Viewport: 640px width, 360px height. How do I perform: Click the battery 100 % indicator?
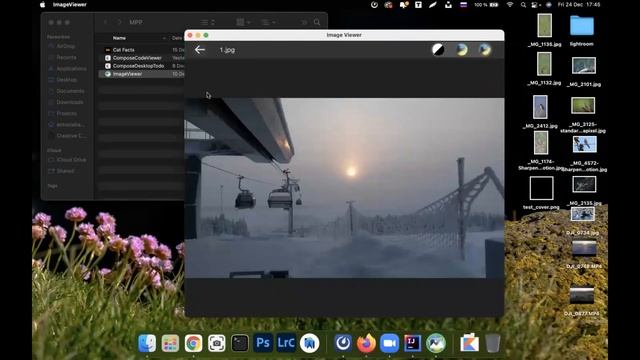(x=486, y=5)
